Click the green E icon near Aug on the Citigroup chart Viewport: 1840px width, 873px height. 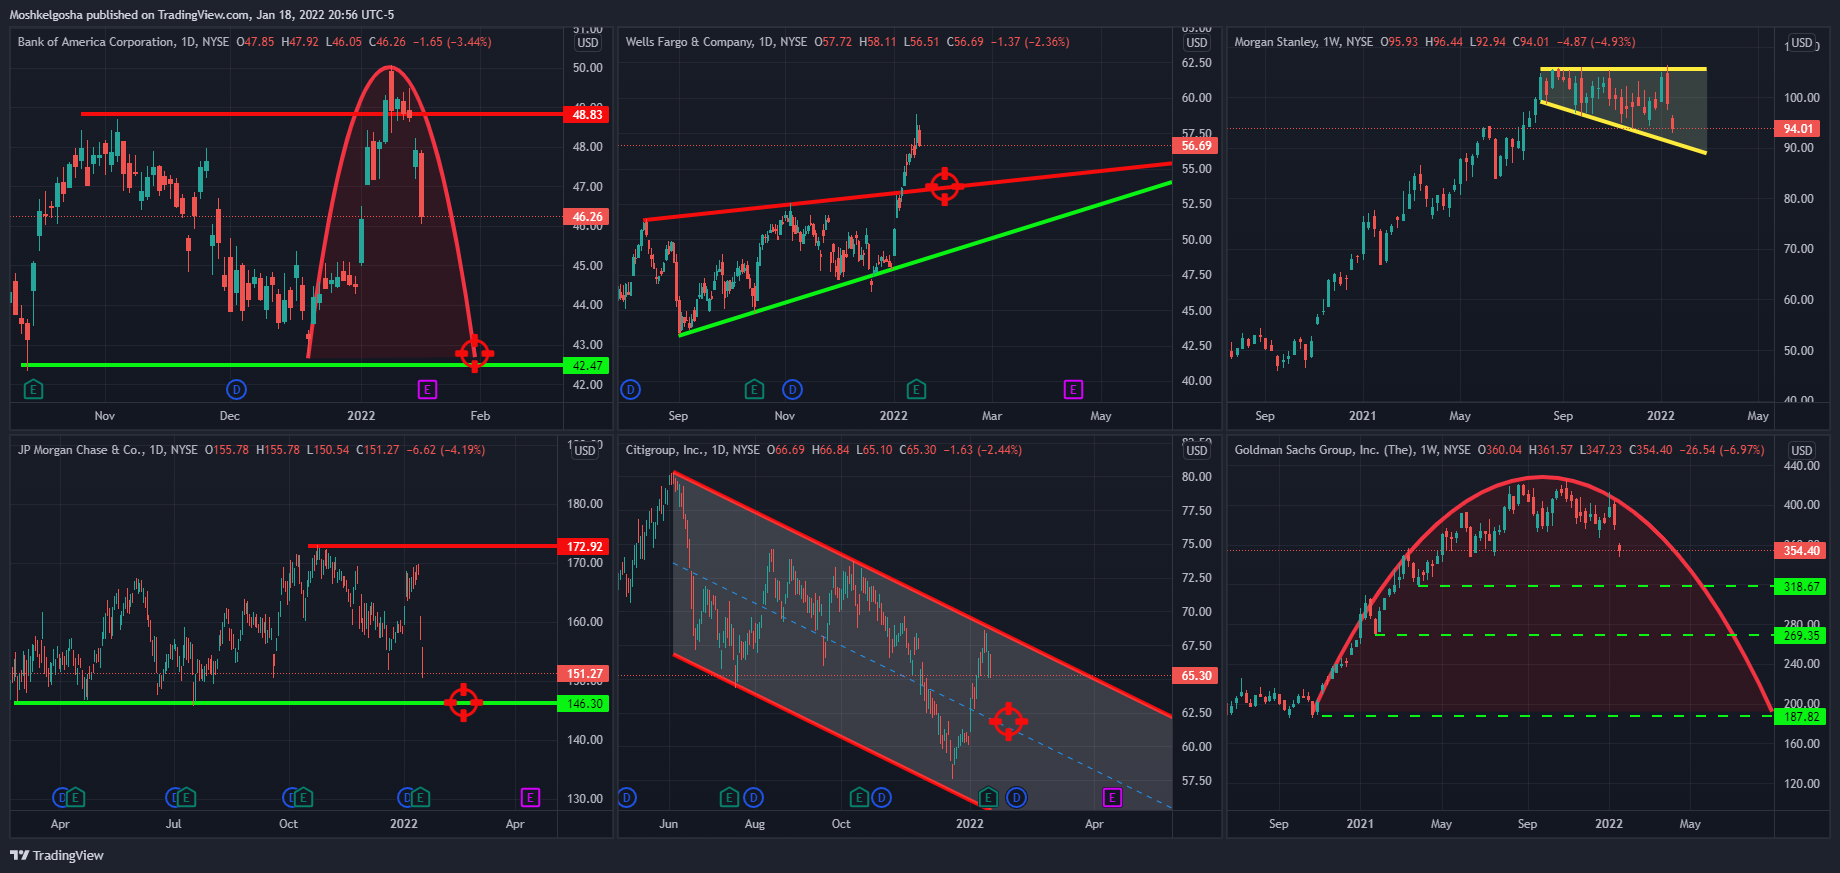tap(730, 798)
